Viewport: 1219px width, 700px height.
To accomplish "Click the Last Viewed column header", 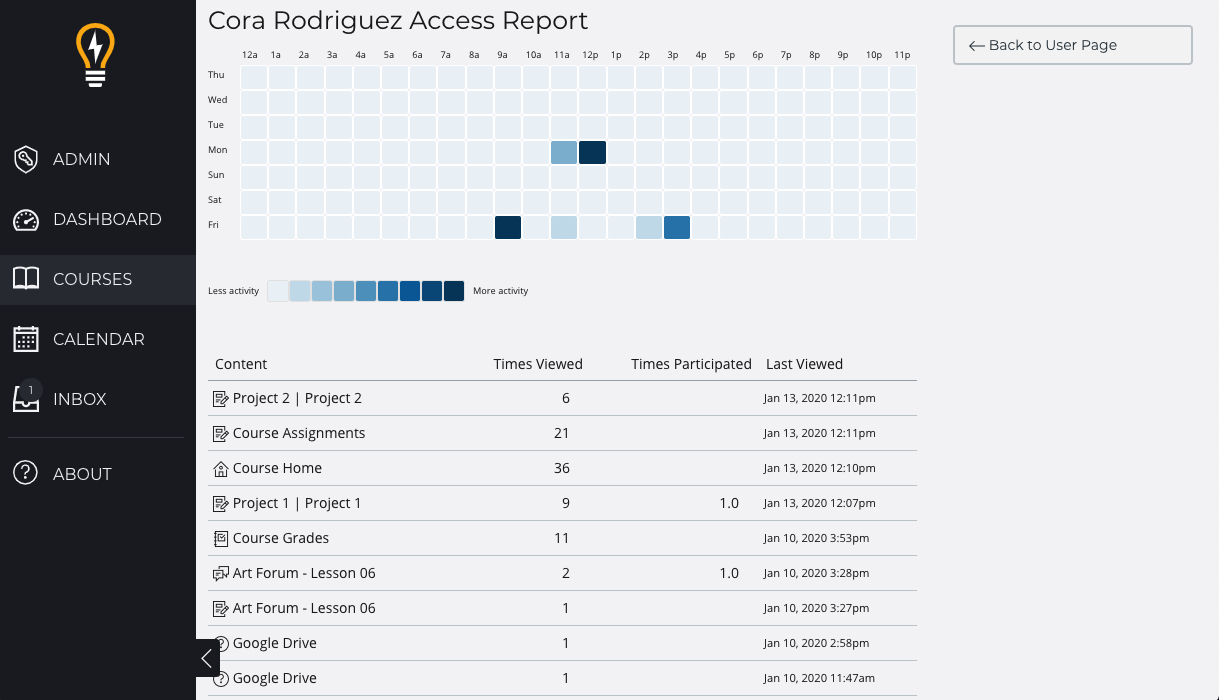I will coord(804,364).
